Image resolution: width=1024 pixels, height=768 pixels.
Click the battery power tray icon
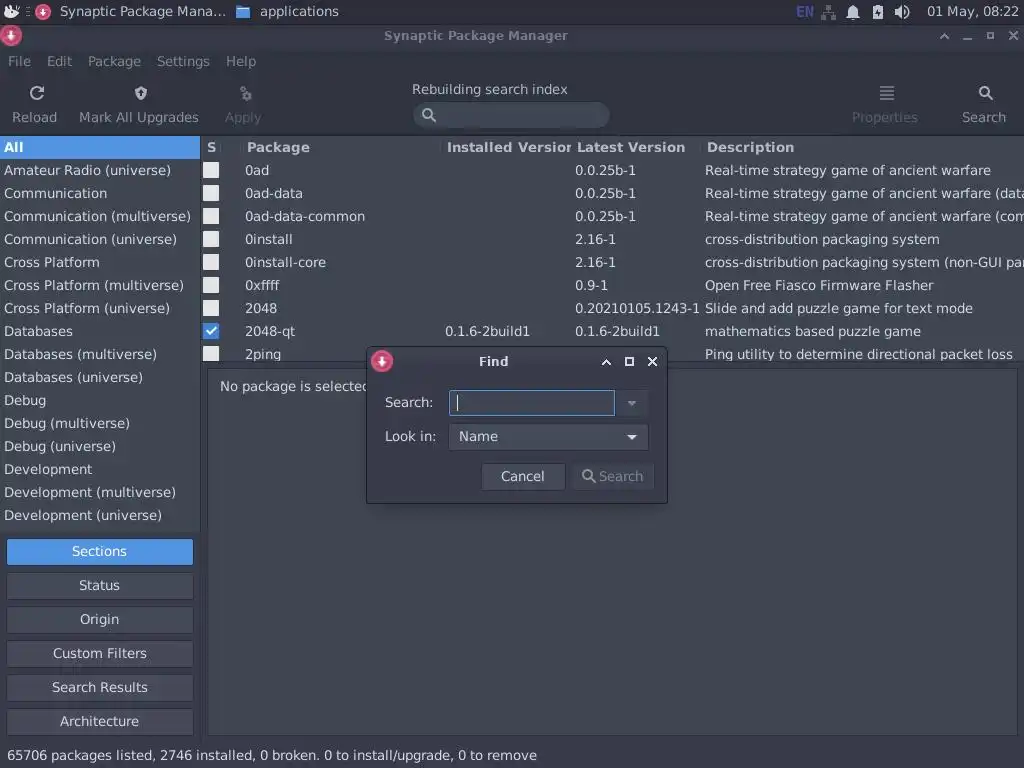click(x=878, y=12)
